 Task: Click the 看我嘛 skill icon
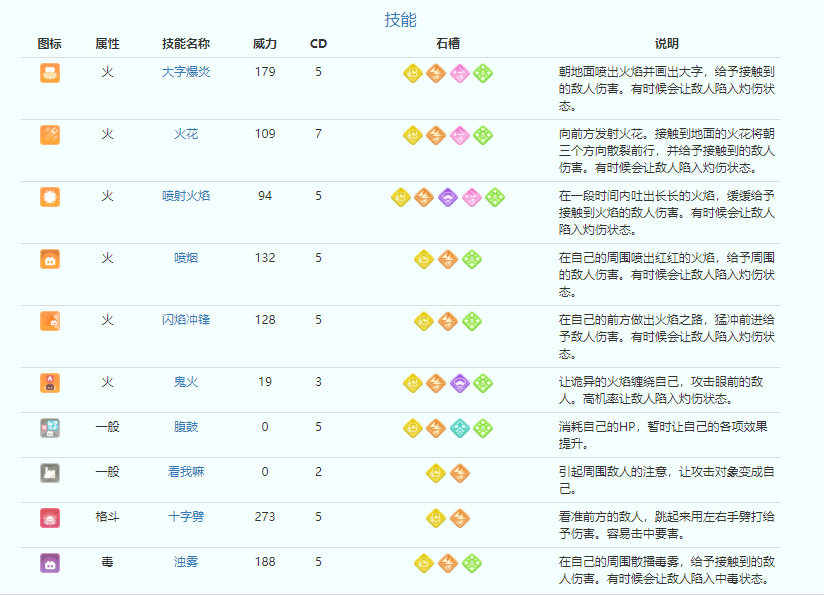(x=50, y=473)
